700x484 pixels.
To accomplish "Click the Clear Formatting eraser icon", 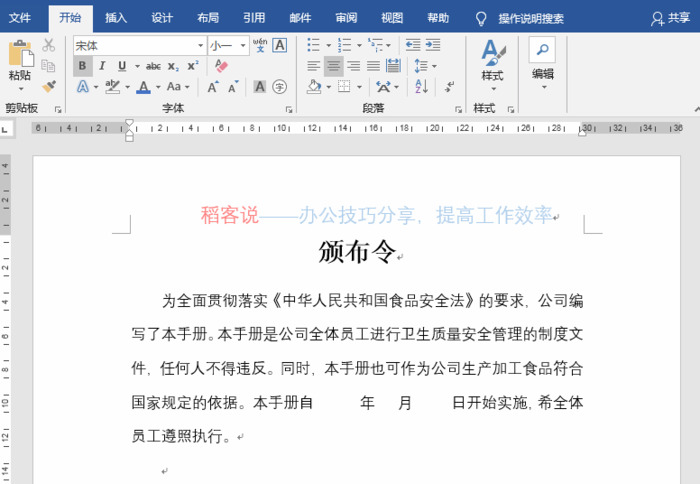I will (221, 66).
